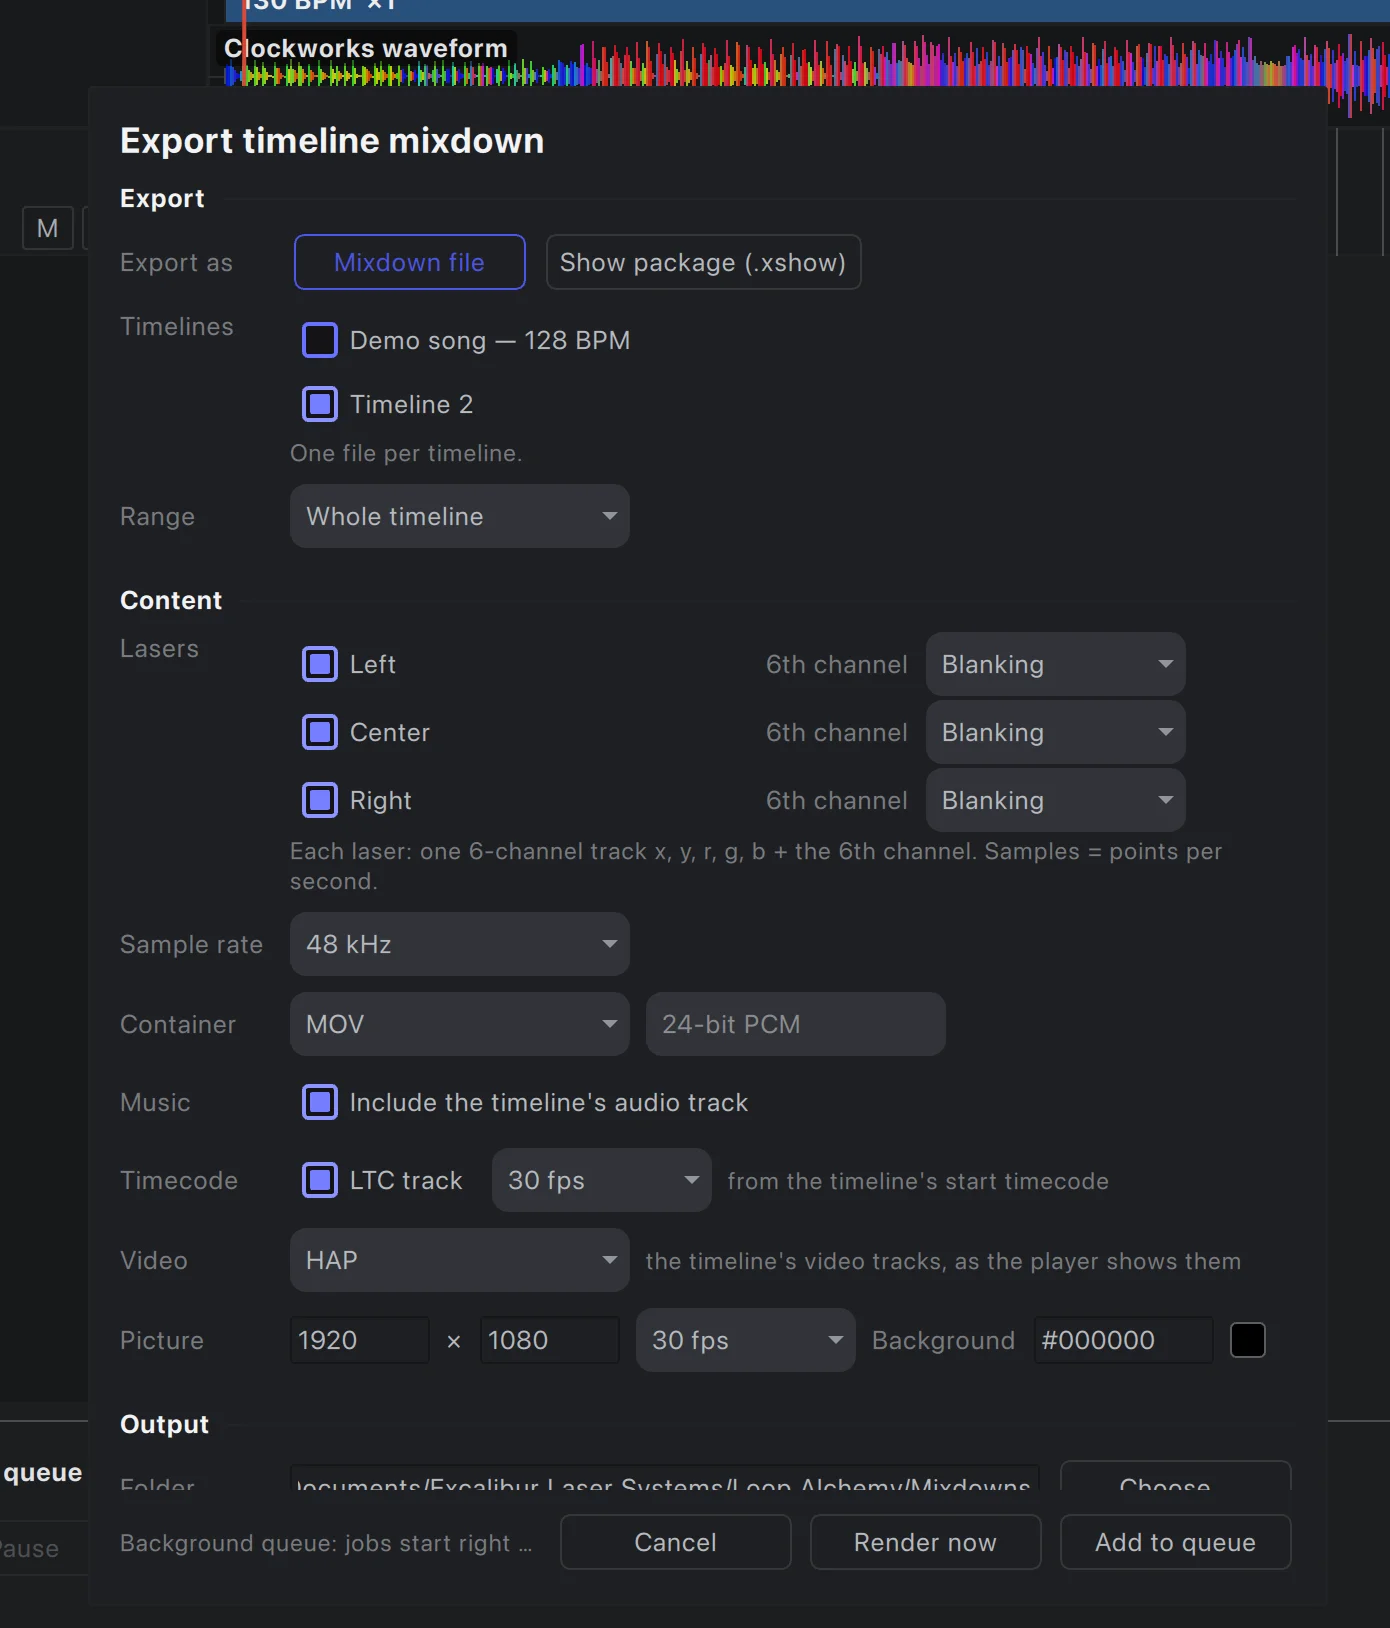Check the Demo song — 128 BPM timeline
The image size is (1390, 1628).
tap(320, 340)
